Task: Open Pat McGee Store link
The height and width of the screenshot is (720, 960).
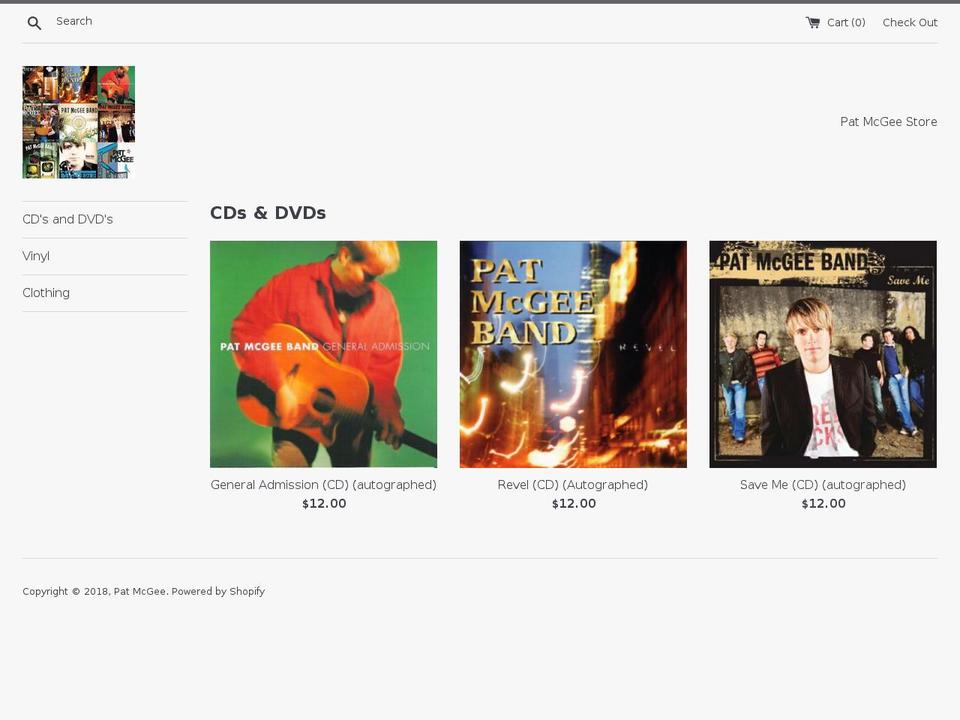Action: pos(888,122)
